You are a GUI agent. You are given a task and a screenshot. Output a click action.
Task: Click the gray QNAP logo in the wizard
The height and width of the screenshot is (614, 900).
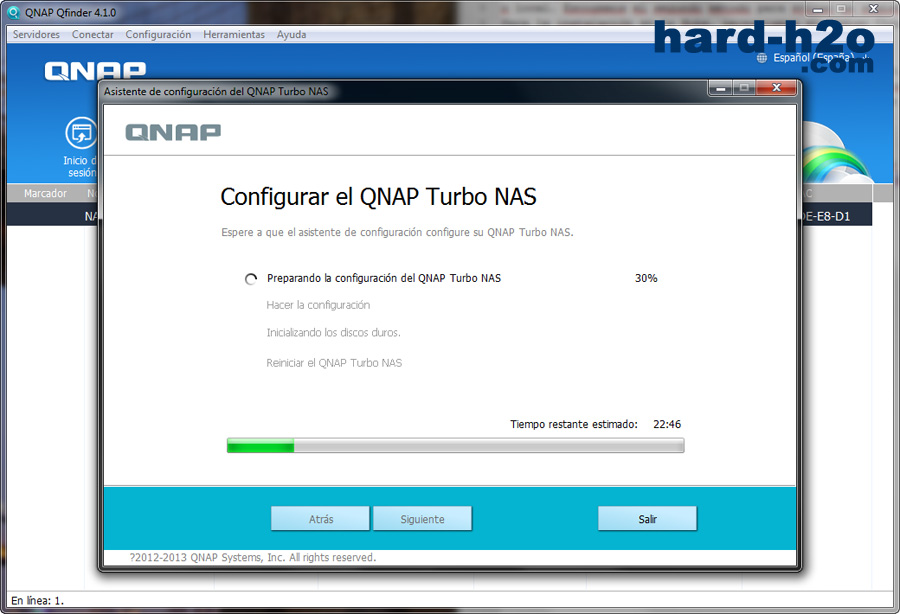[173, 132]
